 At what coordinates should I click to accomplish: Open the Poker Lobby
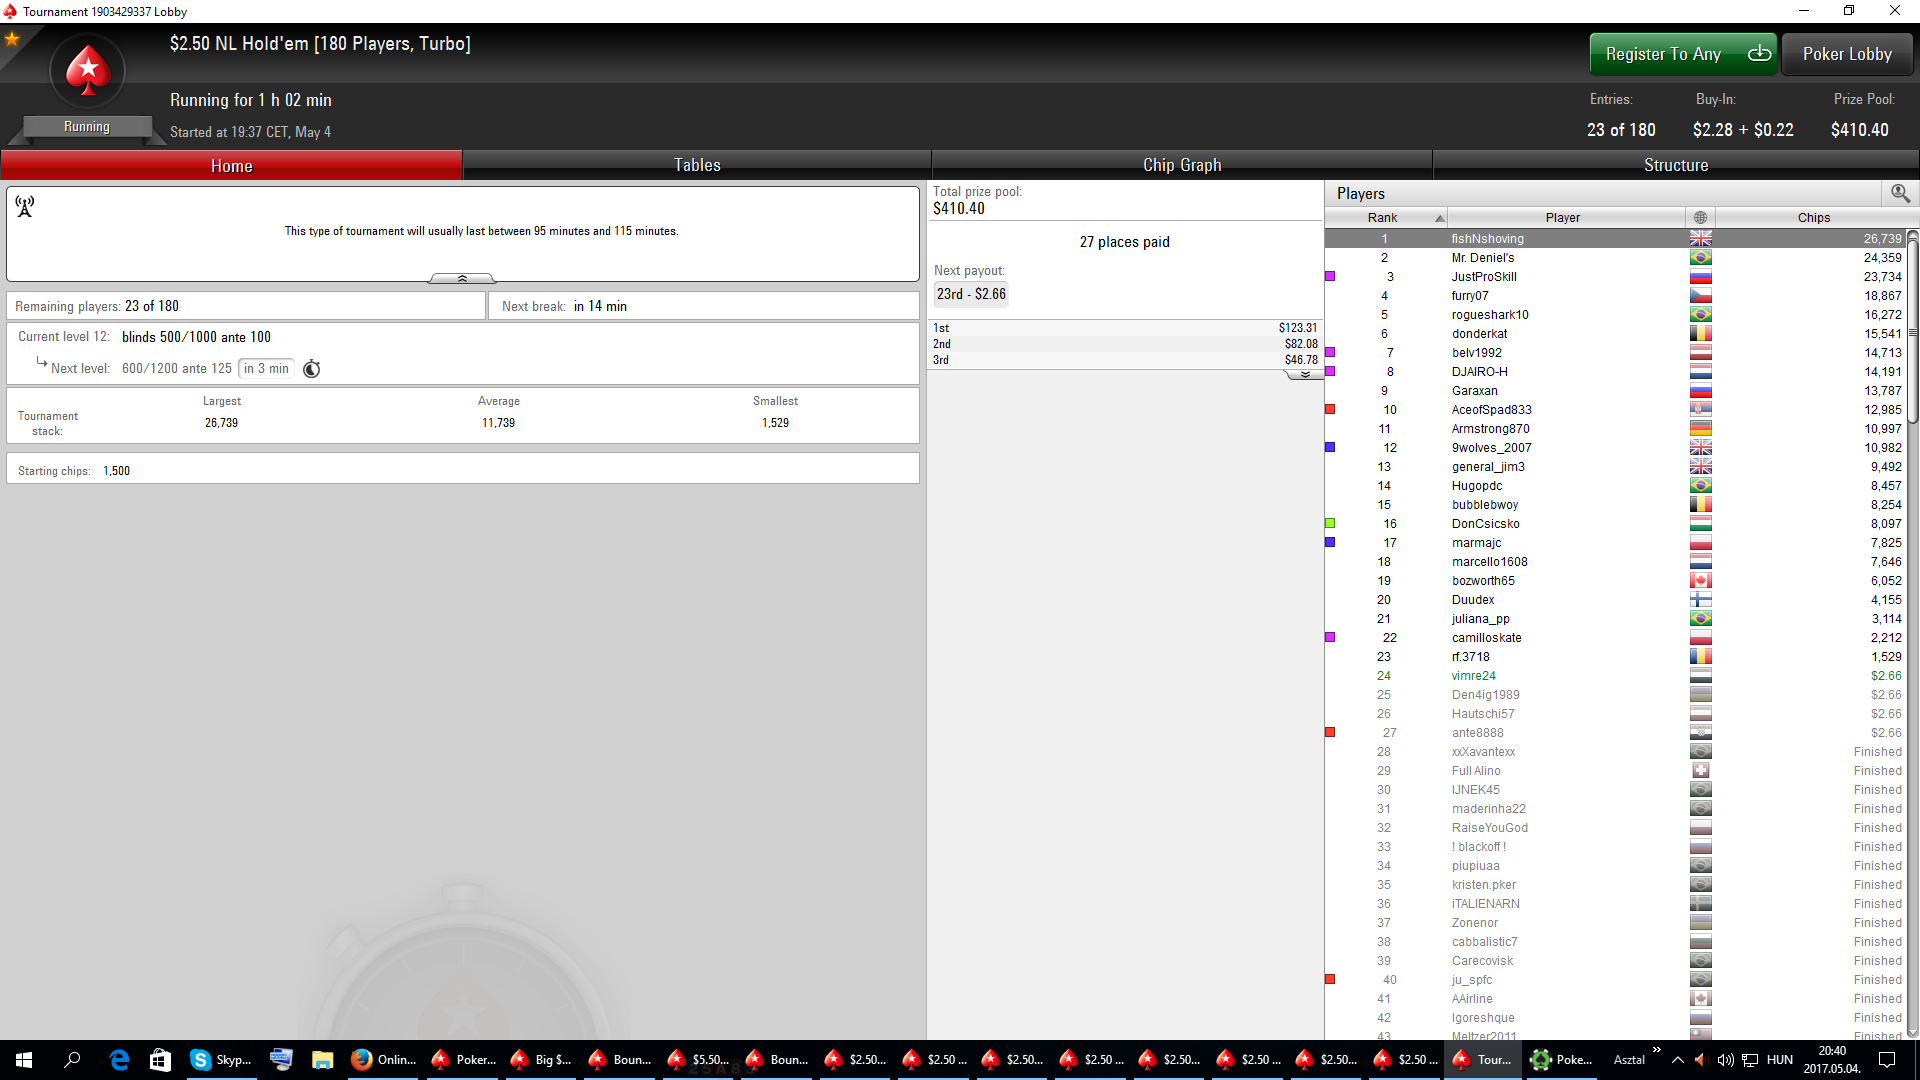[1847, 54]
